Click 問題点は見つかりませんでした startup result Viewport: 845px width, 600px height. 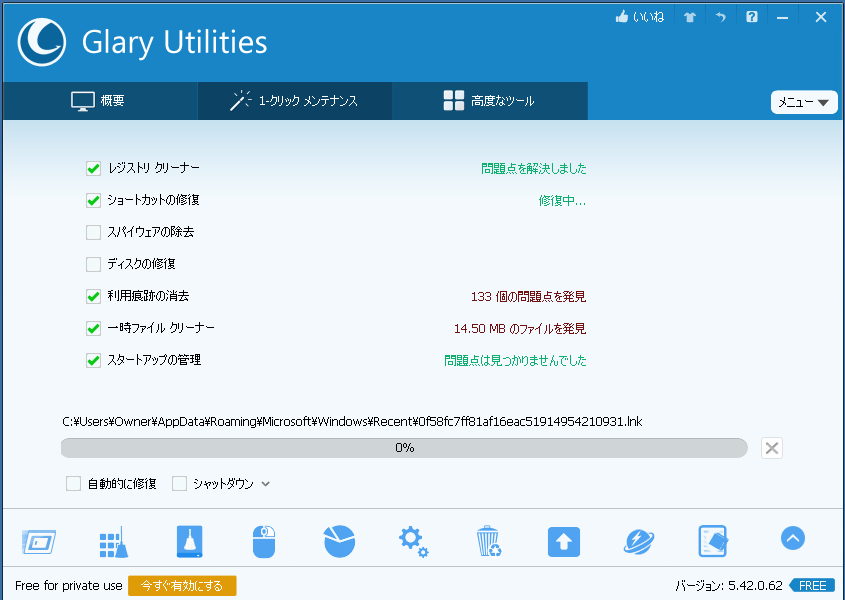point(515,360)
